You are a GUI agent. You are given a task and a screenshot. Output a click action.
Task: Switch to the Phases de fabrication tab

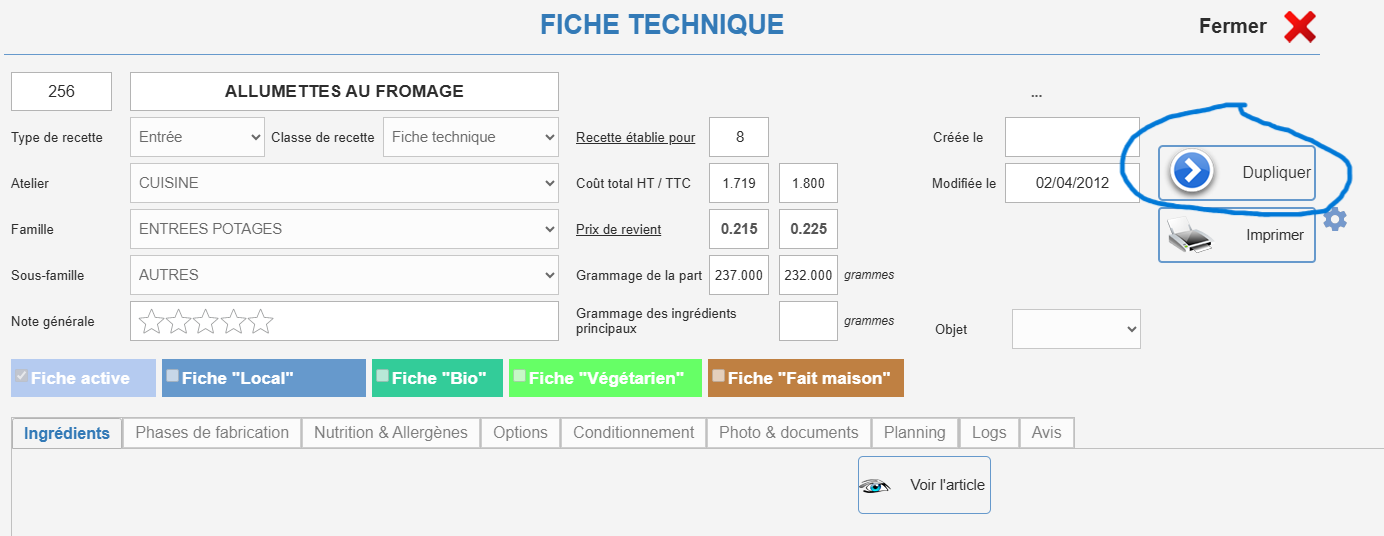coord(212,433)
